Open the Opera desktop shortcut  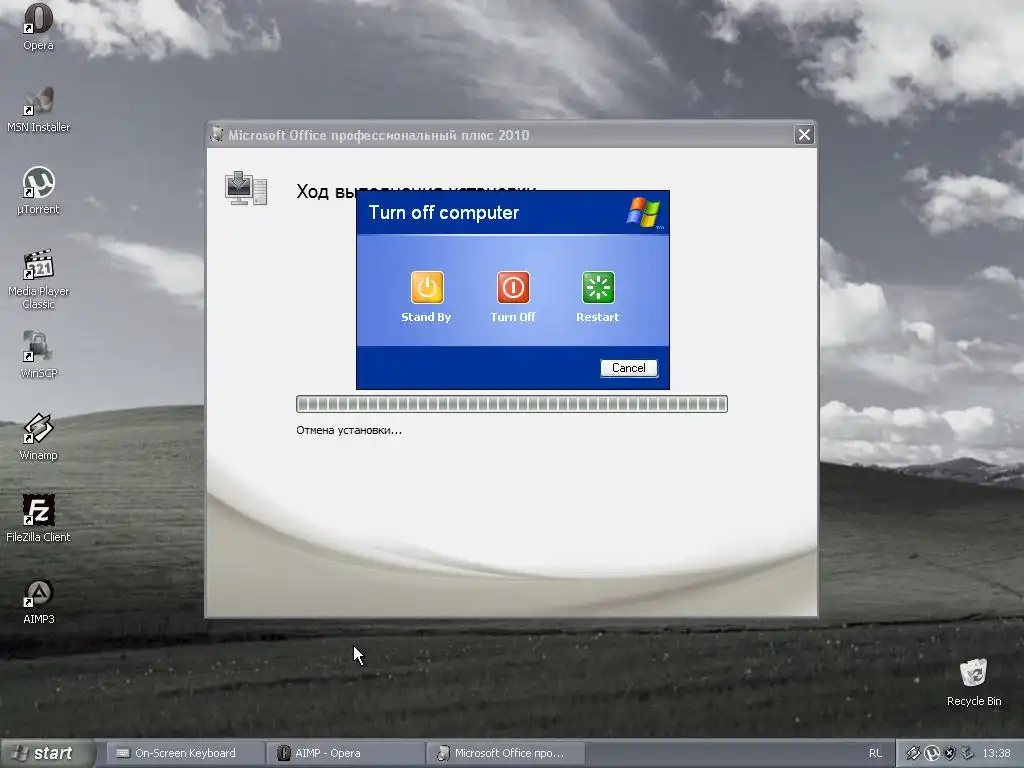38,26
